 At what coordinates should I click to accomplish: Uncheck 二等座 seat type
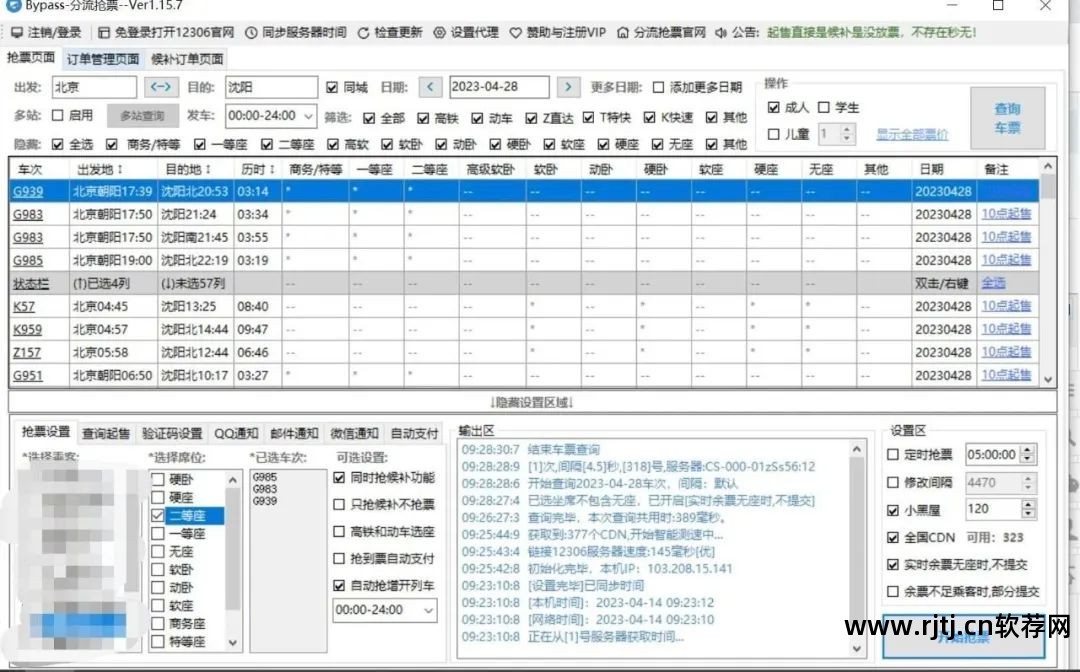[158, 515]
